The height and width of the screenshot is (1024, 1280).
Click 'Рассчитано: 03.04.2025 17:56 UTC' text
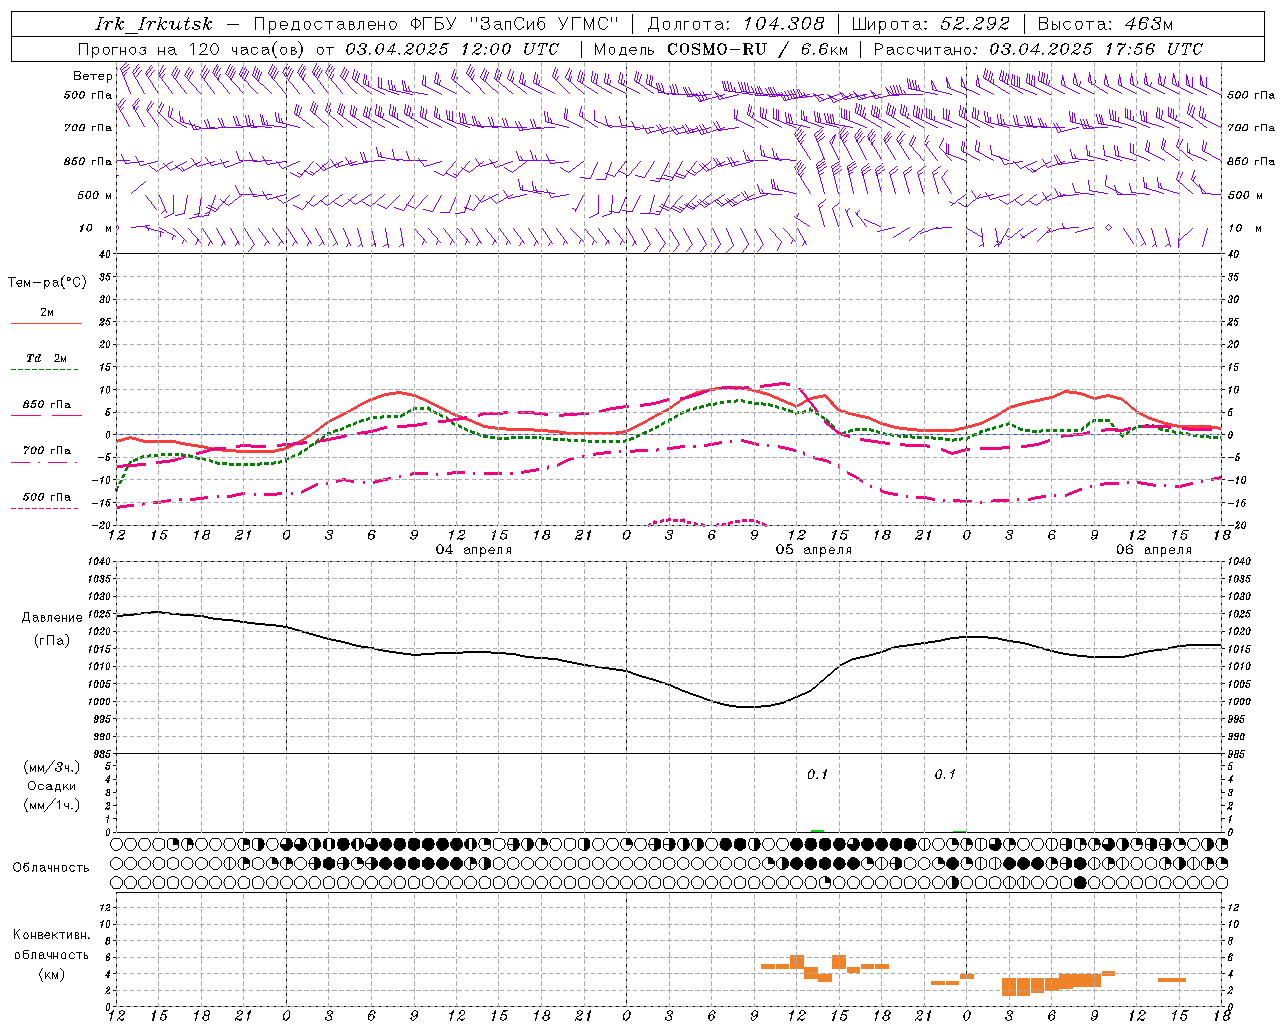pos(1038,49)
